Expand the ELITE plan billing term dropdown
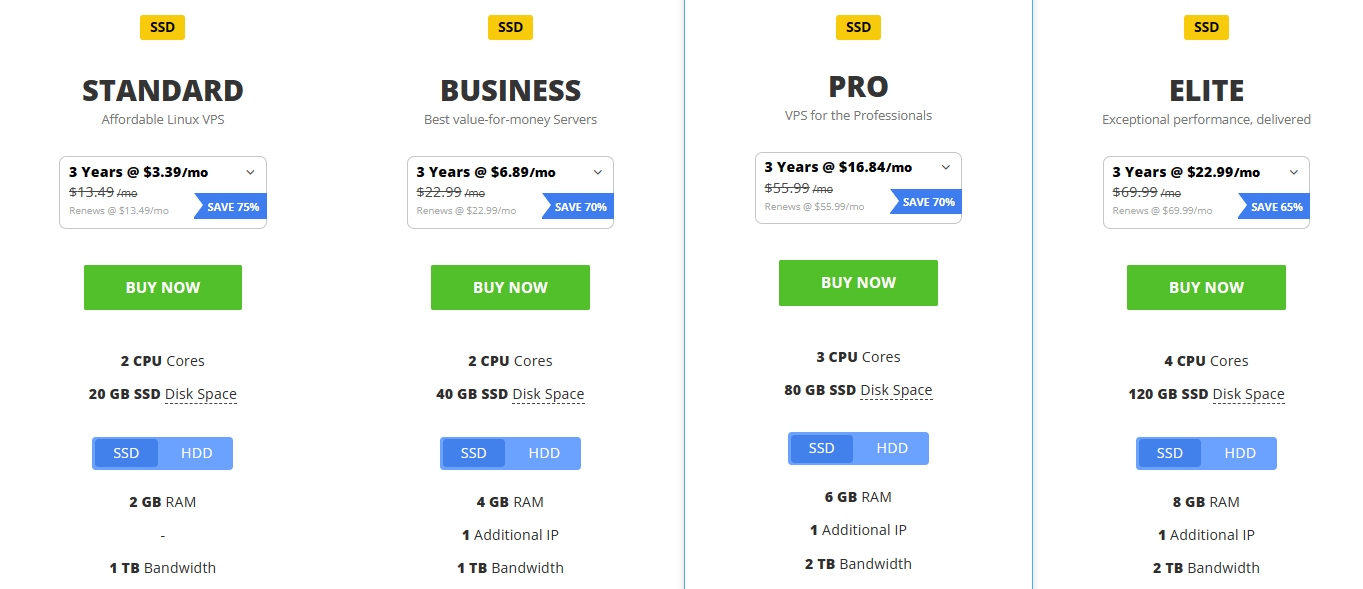Screen dimensions: 1363x589 [1293, 172]
